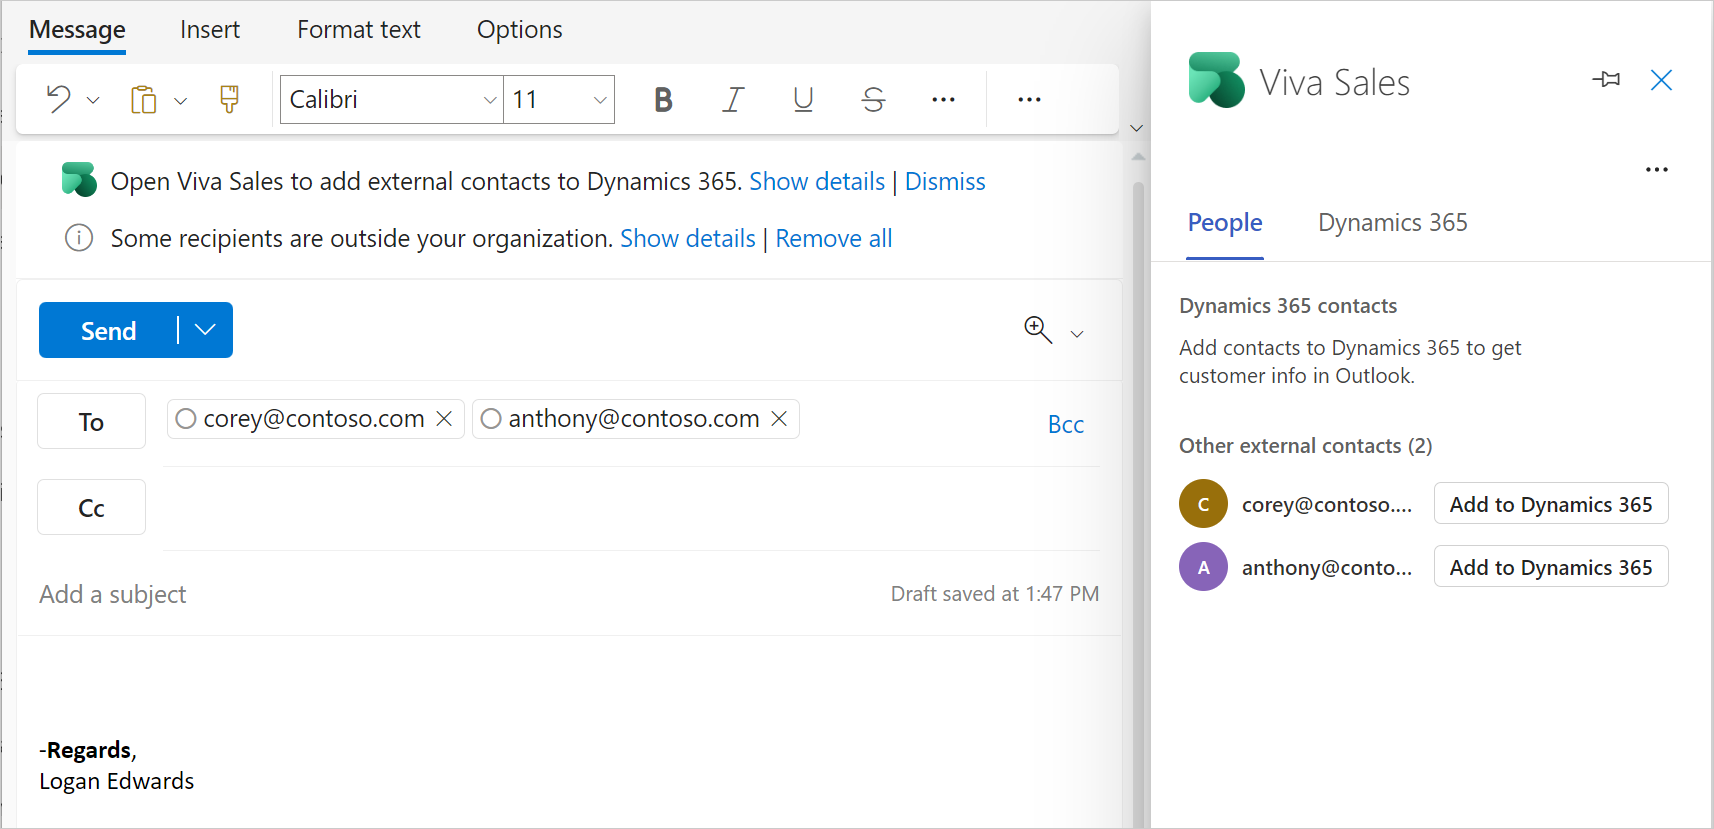Open the Insert tab
Image resolution: width=1714 pixels, height=829 pixels.
click(x=210, y=30)
